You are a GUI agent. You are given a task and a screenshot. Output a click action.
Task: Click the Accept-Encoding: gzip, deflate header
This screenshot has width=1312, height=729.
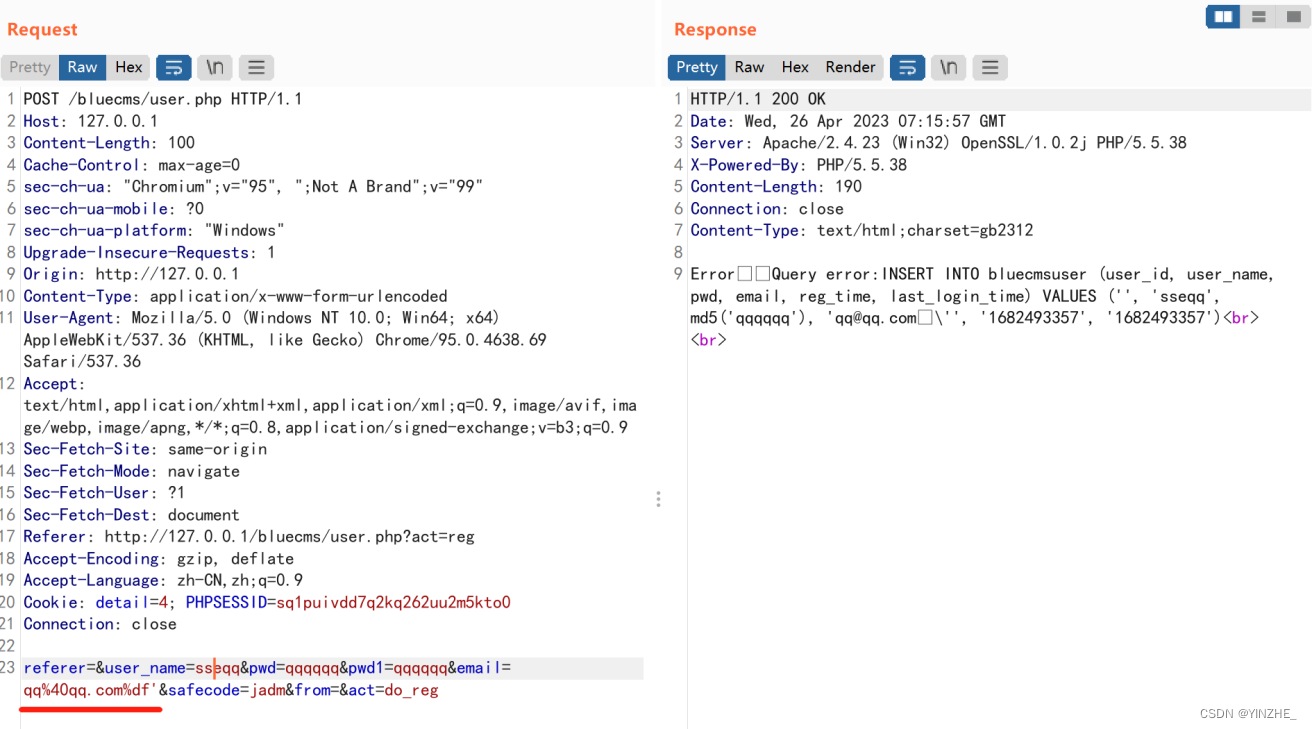tap(158, 559)
